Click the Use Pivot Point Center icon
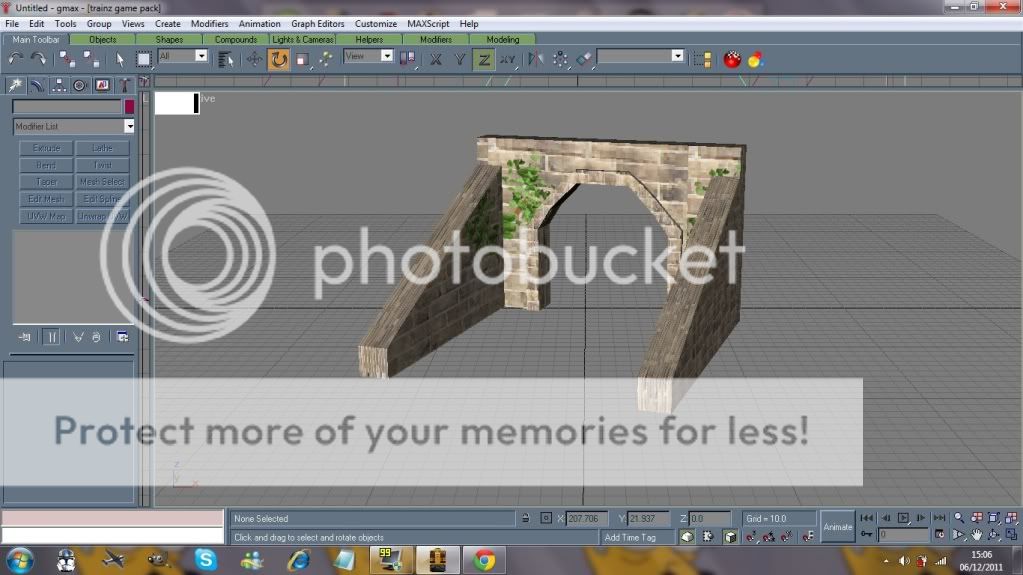1023x575 pixels. 408,59
